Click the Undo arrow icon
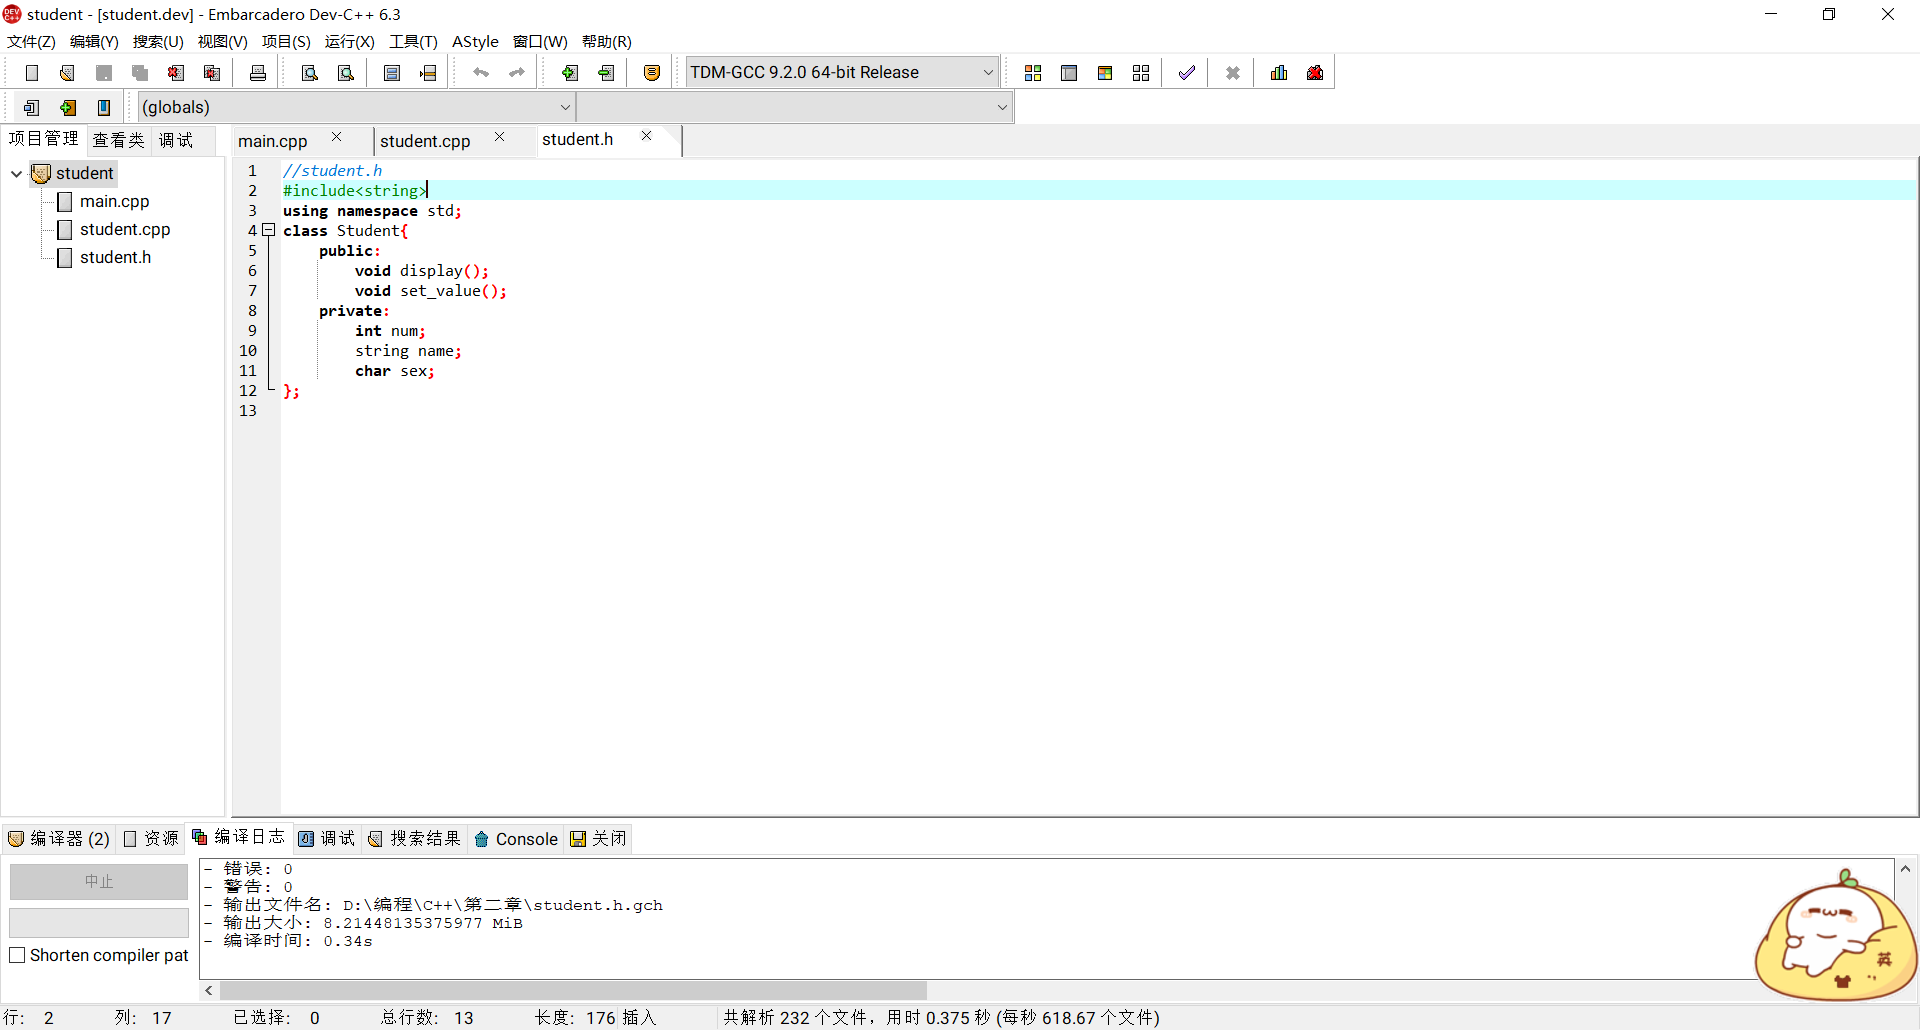Viewport: 1920px width, 1030px height. (481, 72)
